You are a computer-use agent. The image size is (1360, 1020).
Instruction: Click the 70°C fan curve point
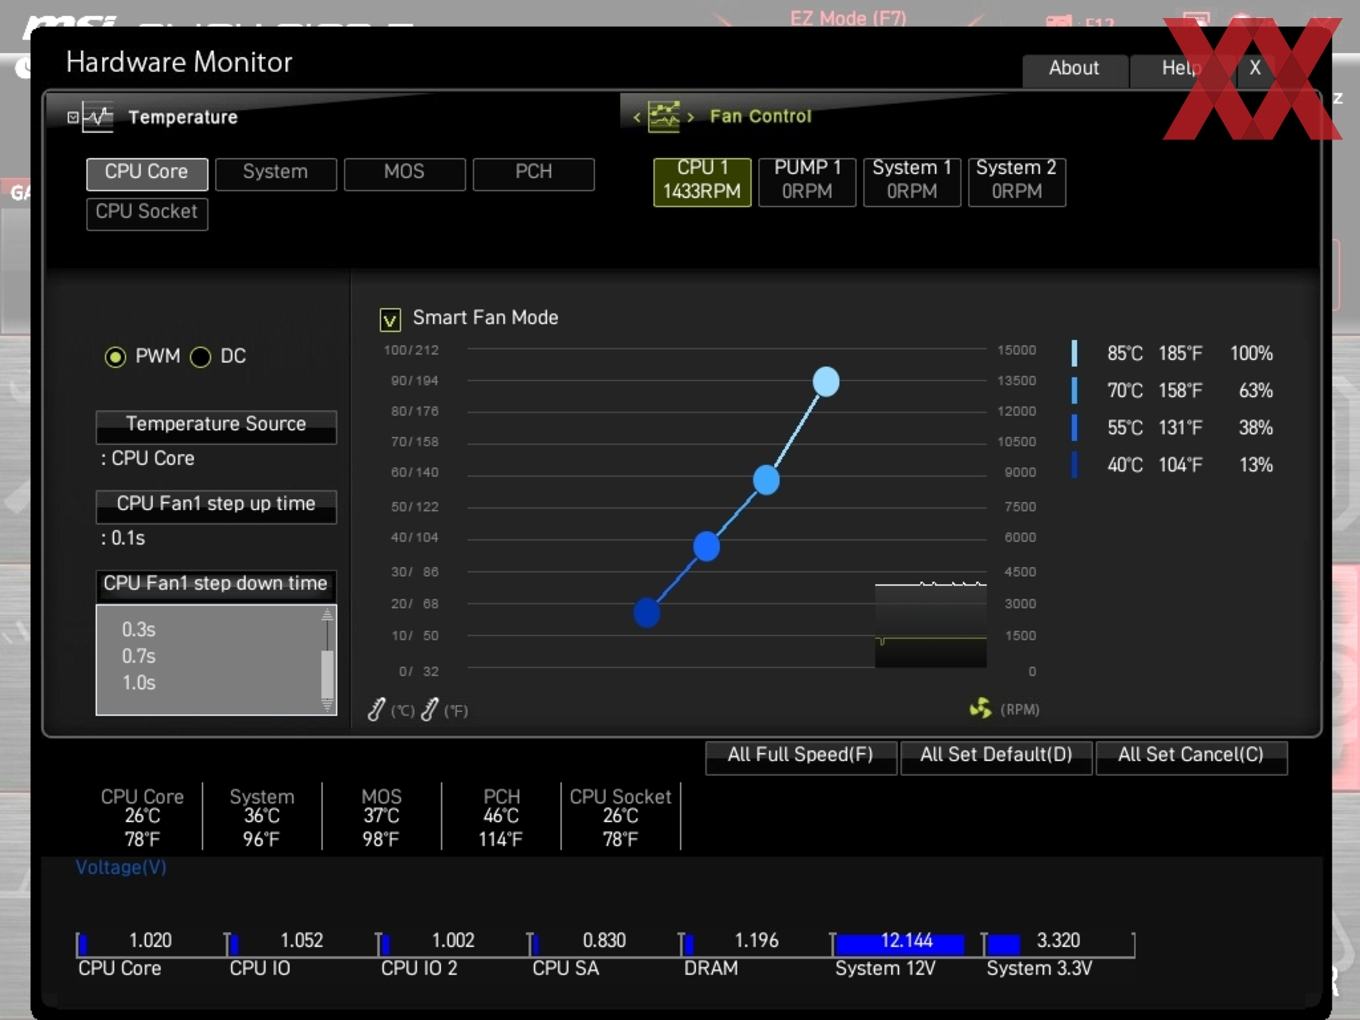tap(766, 480)
